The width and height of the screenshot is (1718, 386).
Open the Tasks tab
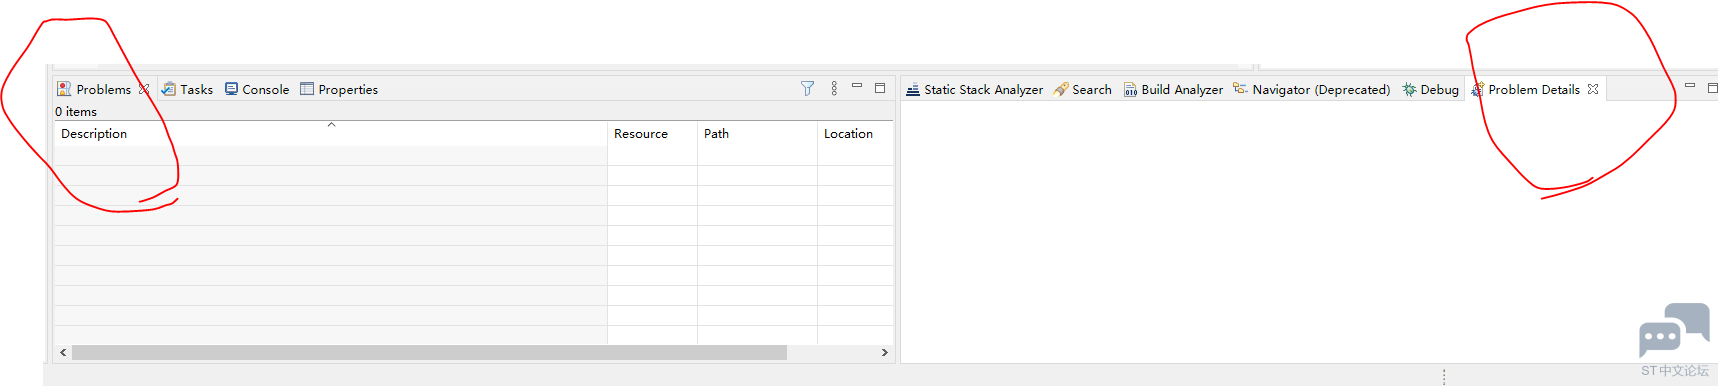[x=187, y=89]
